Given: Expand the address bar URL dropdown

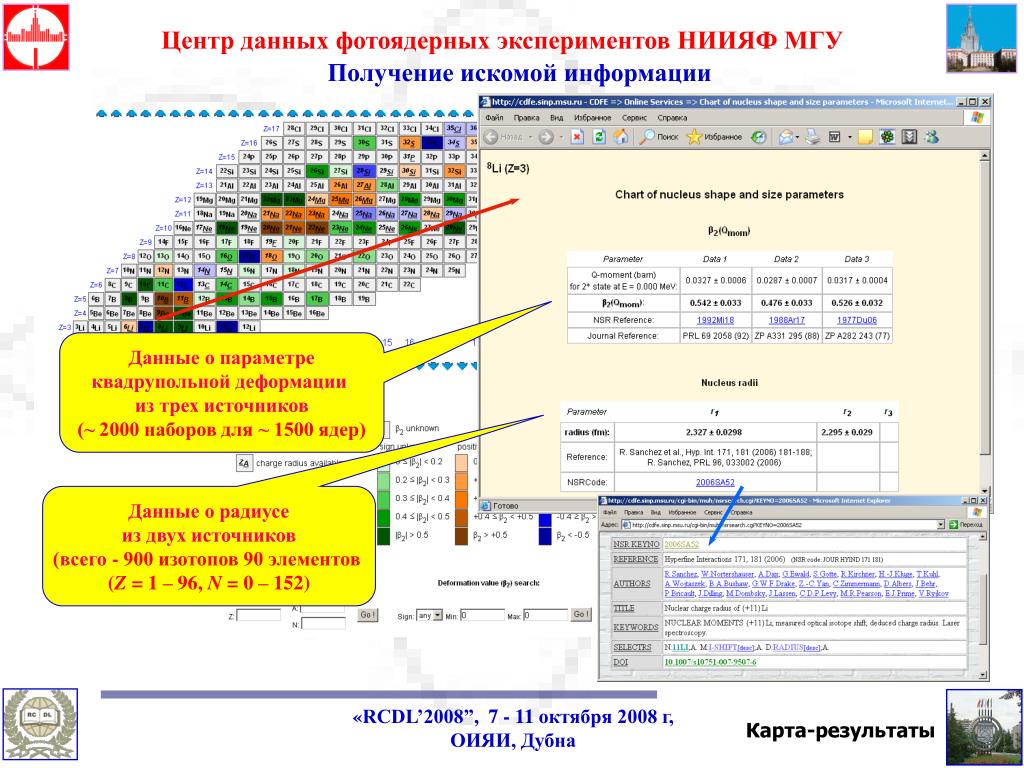Looking at the screenshot, I should pyautogui.click(x=941, y=524).
